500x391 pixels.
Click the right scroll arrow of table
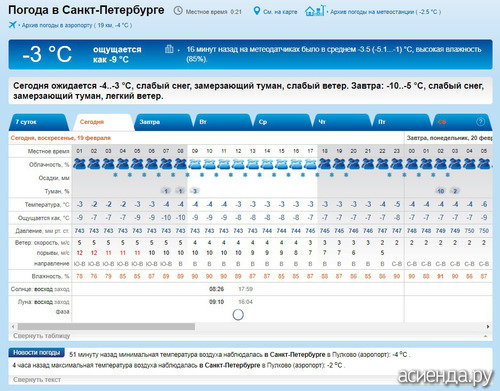tap(488, 326)
